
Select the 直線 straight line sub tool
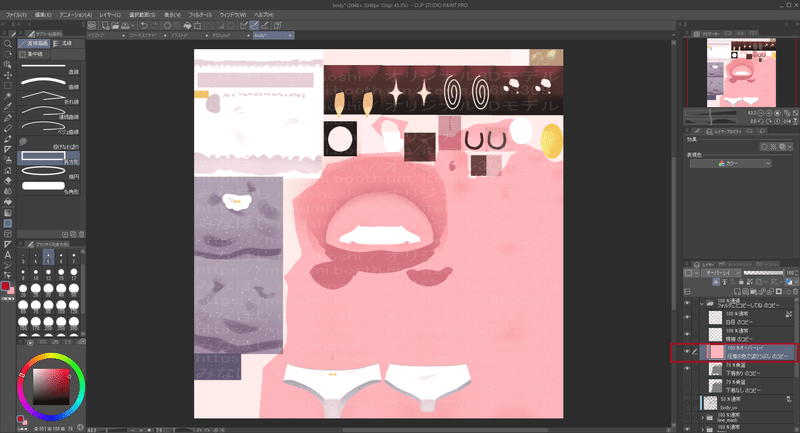tap(49, 68)
